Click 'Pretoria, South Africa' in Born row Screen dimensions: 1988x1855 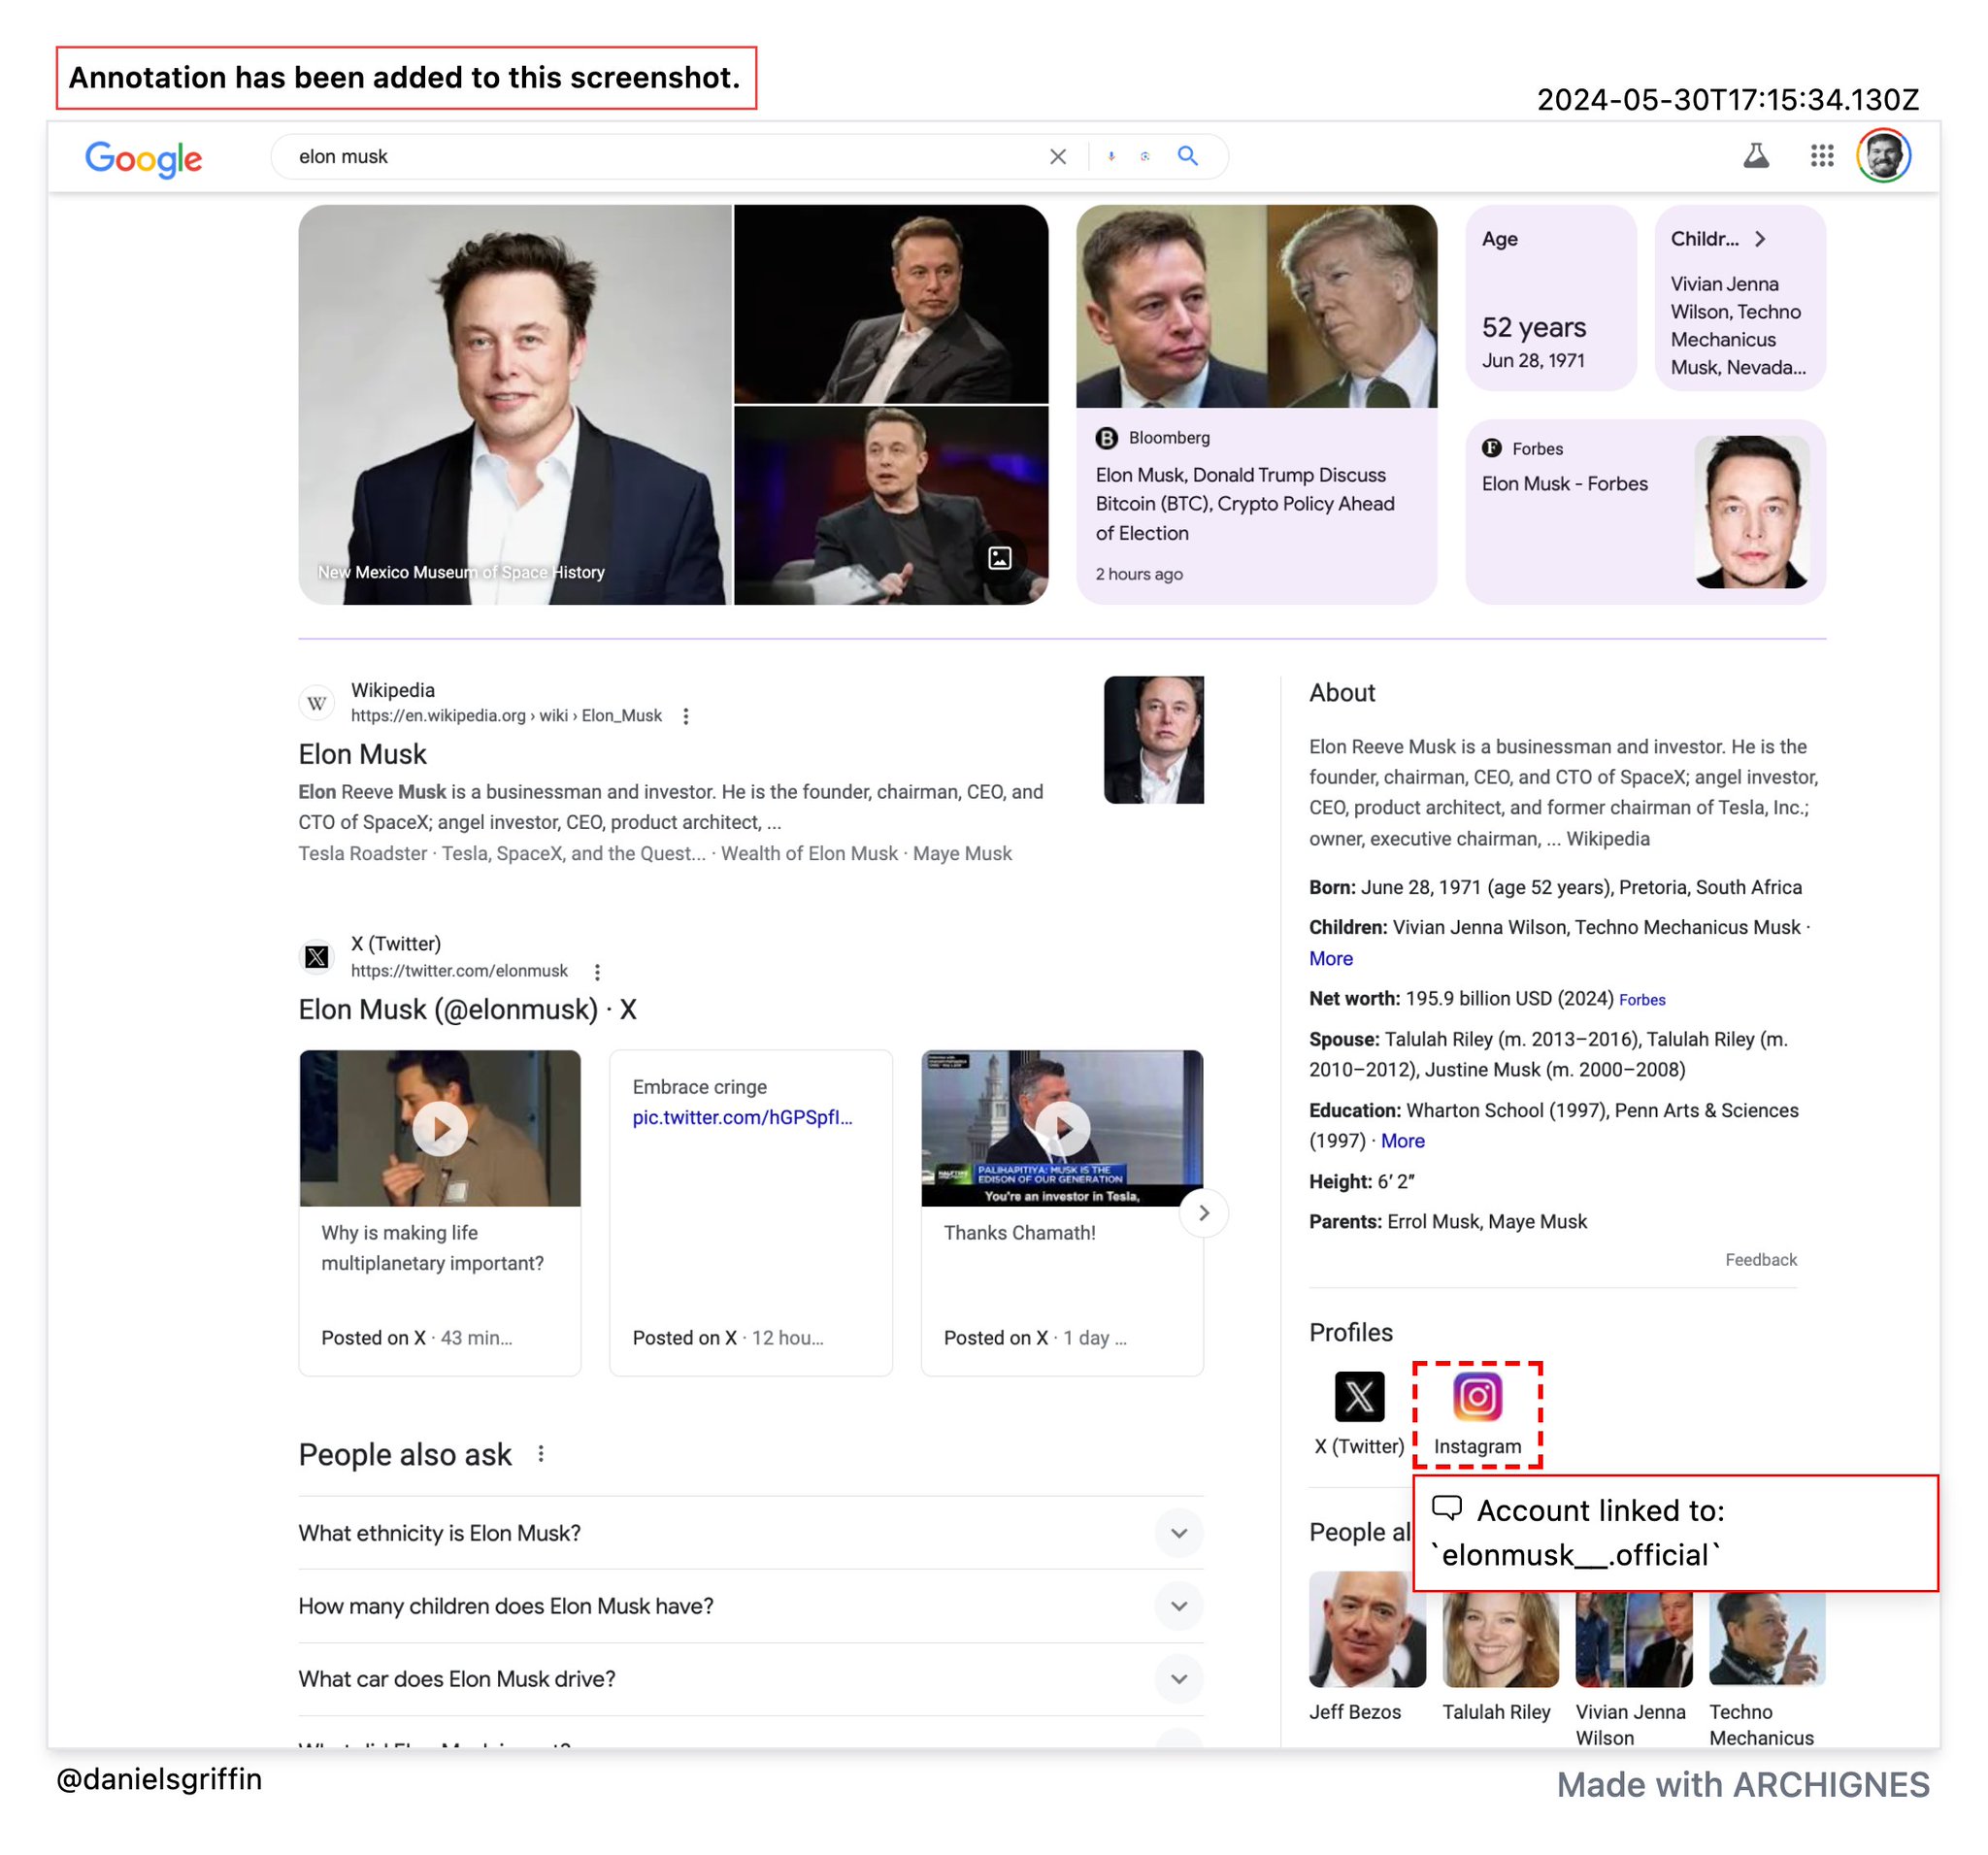point(1710,887)
